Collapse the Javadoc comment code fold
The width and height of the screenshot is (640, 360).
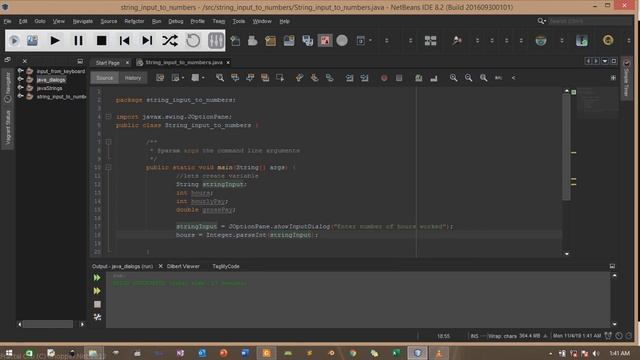(x=108, y=142)
